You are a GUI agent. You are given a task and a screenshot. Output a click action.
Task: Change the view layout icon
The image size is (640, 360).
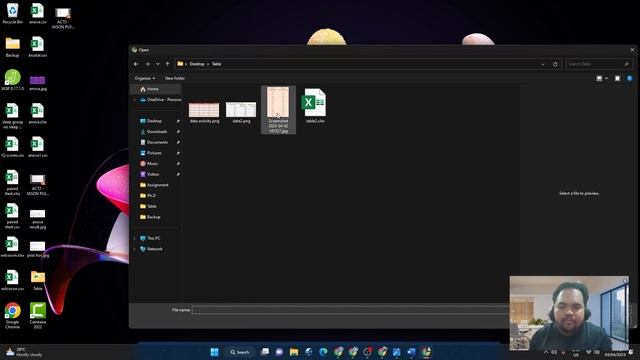599,78
